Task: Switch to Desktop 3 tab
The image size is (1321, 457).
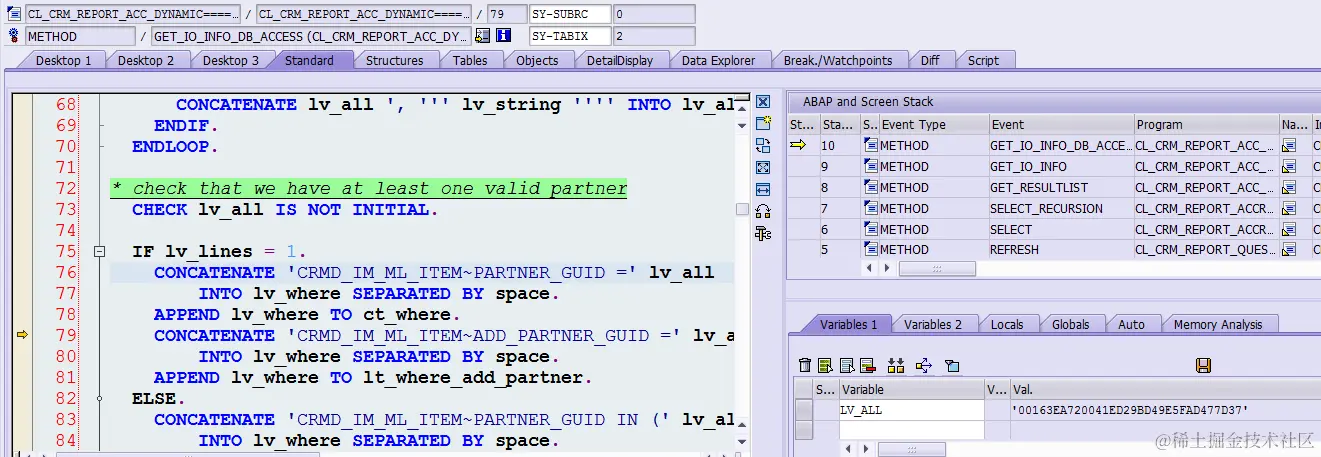Action: (231, 60)
